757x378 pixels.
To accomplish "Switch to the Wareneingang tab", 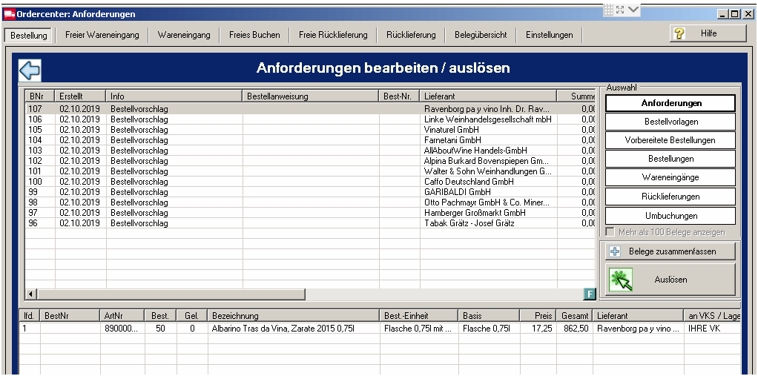I will 183,35.
